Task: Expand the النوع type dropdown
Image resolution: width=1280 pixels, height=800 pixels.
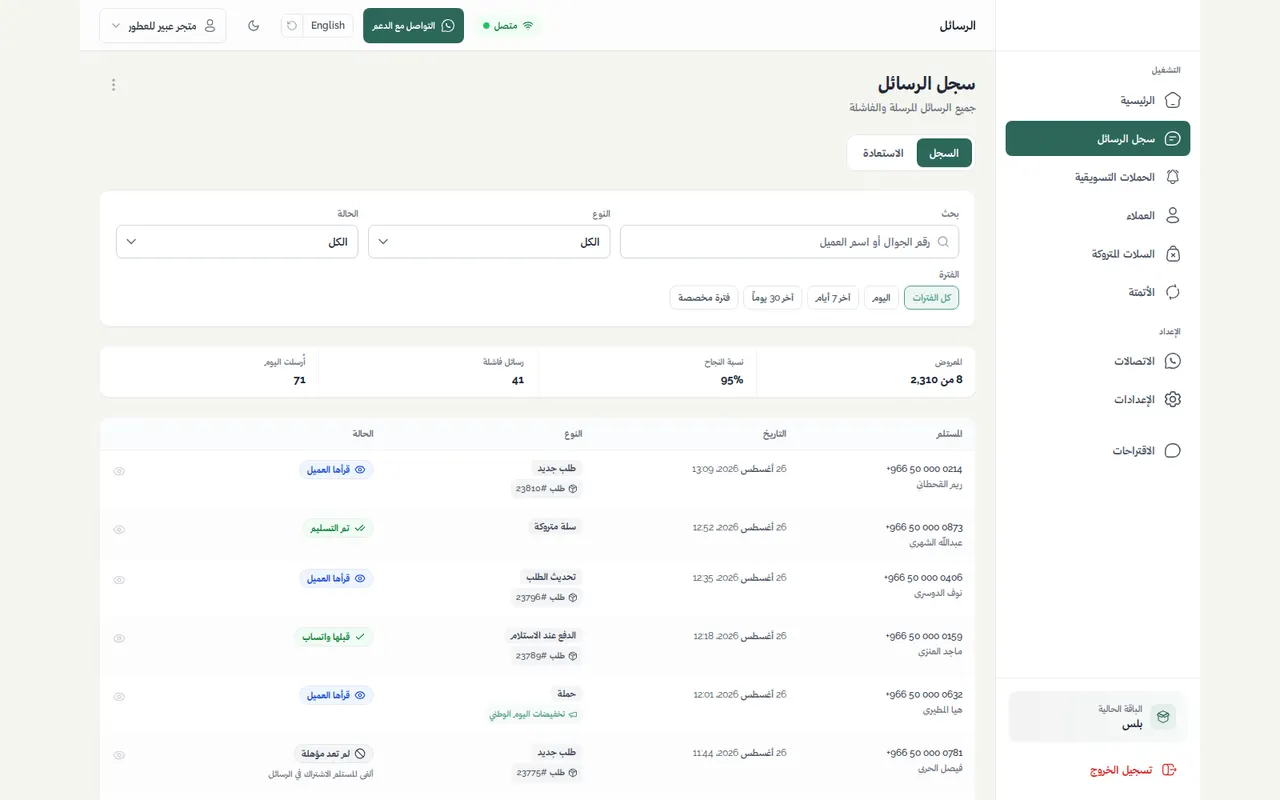Action: [x=489, y=242]
